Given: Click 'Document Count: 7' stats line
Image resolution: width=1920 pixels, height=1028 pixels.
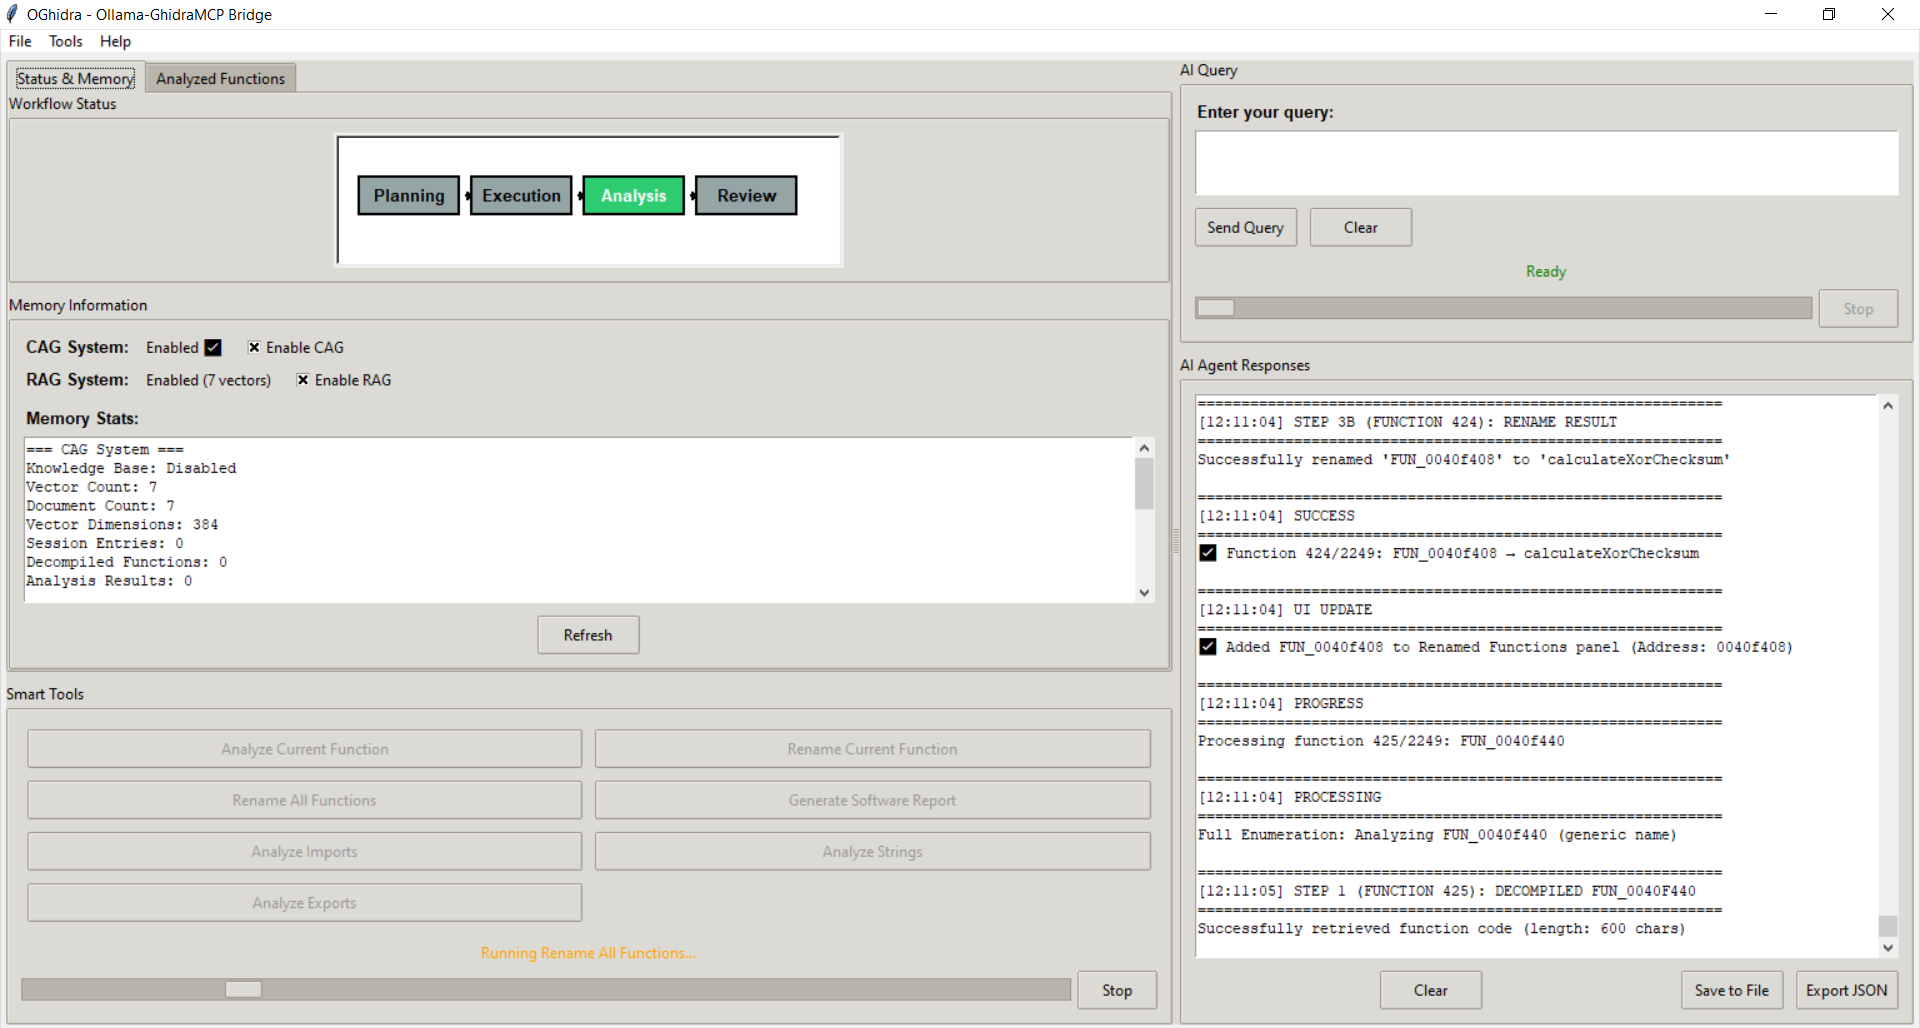Looking at the screenshot, I should [x=100, y=506].
